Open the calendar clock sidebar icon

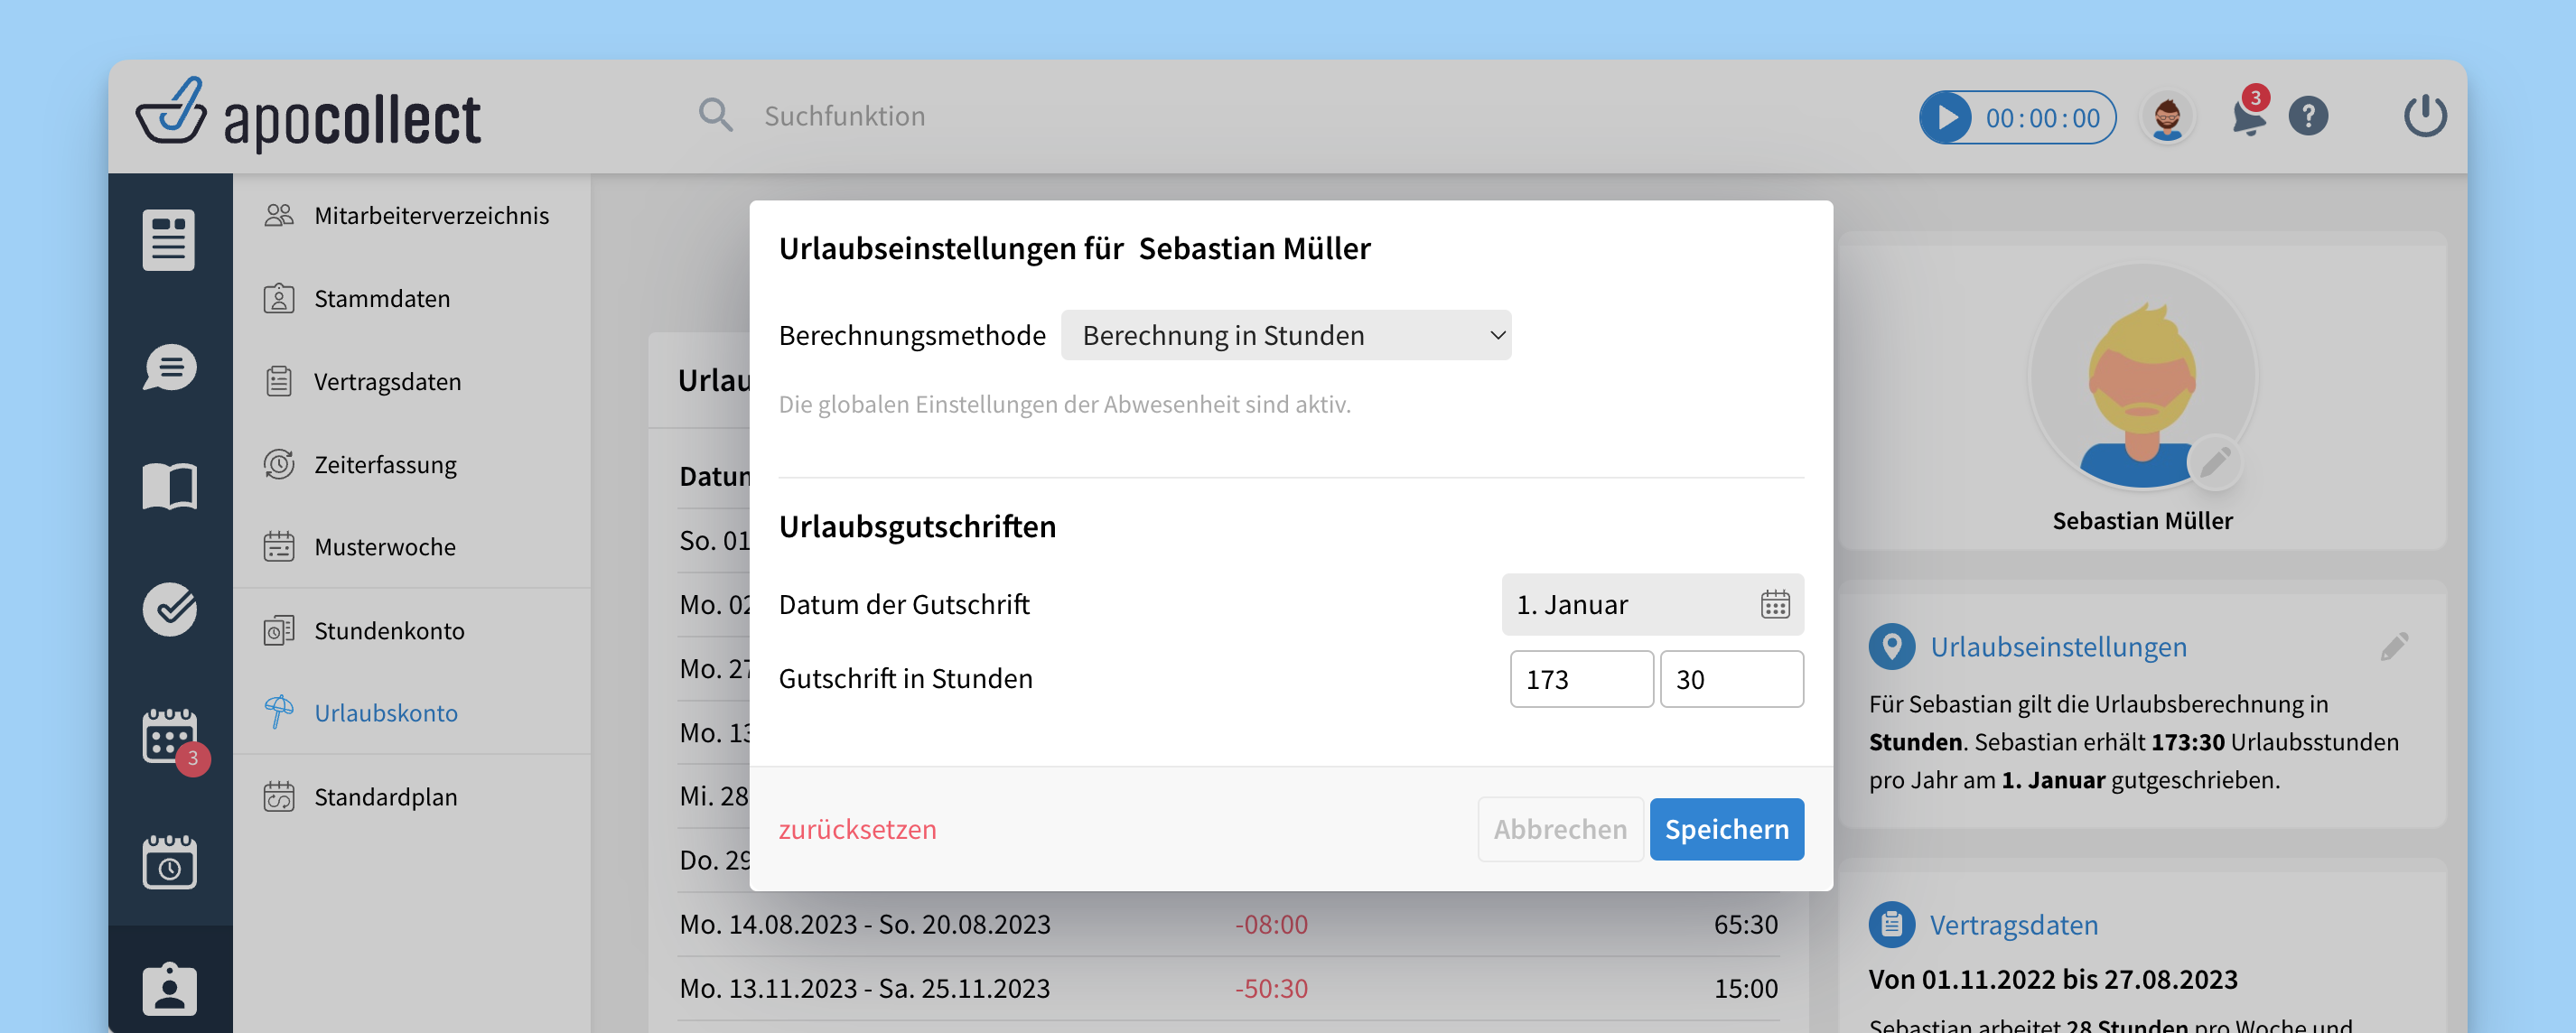(x=169, y=863)
